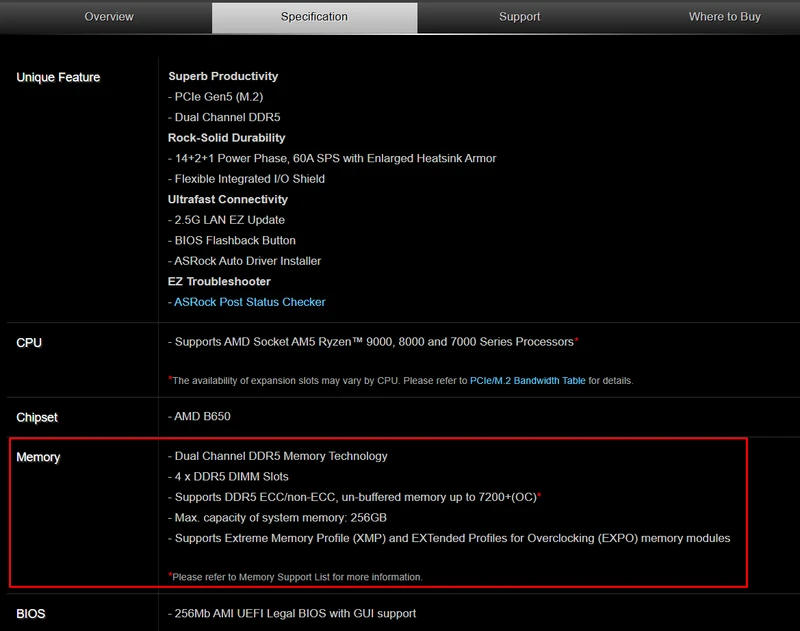The width and height of the screenshot is (800, 631).
Task: Click the Memory Support List footnote
Action: pyautogui.click(x=295, y=577)
